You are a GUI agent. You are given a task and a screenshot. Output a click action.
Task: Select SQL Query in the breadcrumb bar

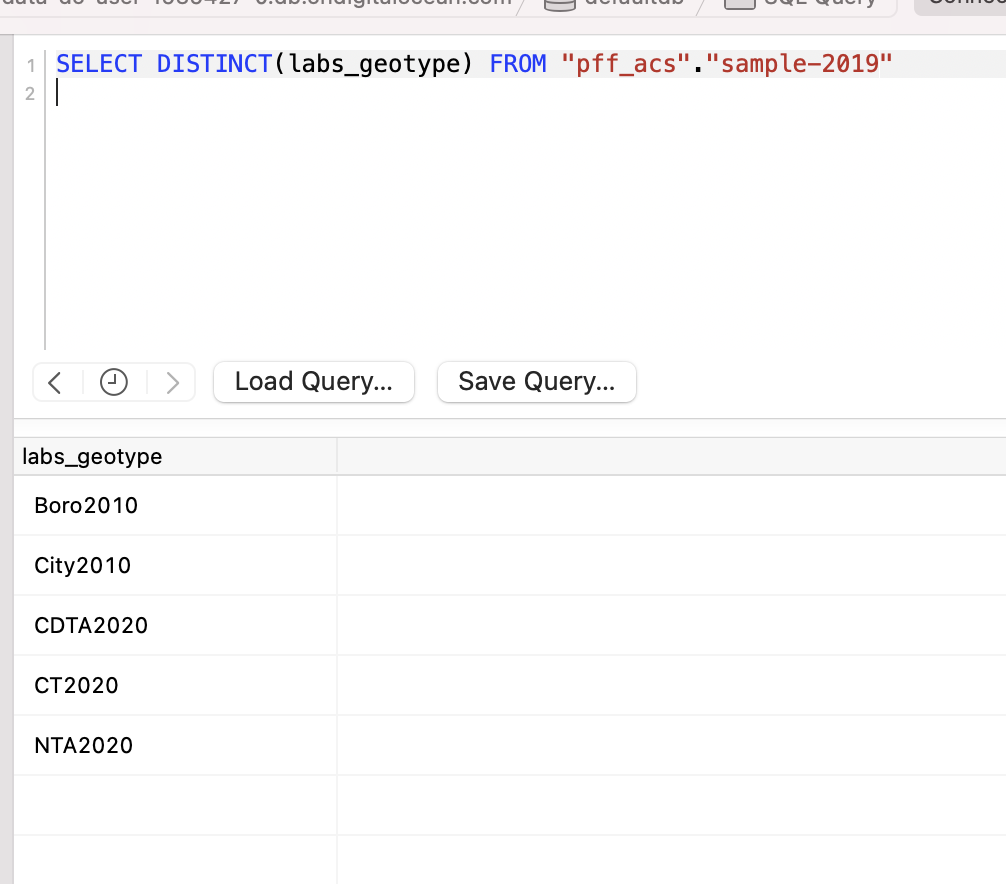click(x=800, y=3)
